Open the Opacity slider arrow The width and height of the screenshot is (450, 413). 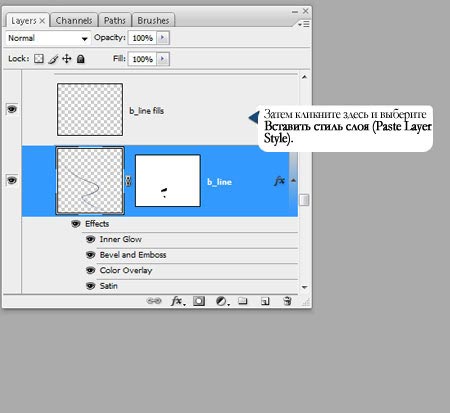(x=163, y=38)
